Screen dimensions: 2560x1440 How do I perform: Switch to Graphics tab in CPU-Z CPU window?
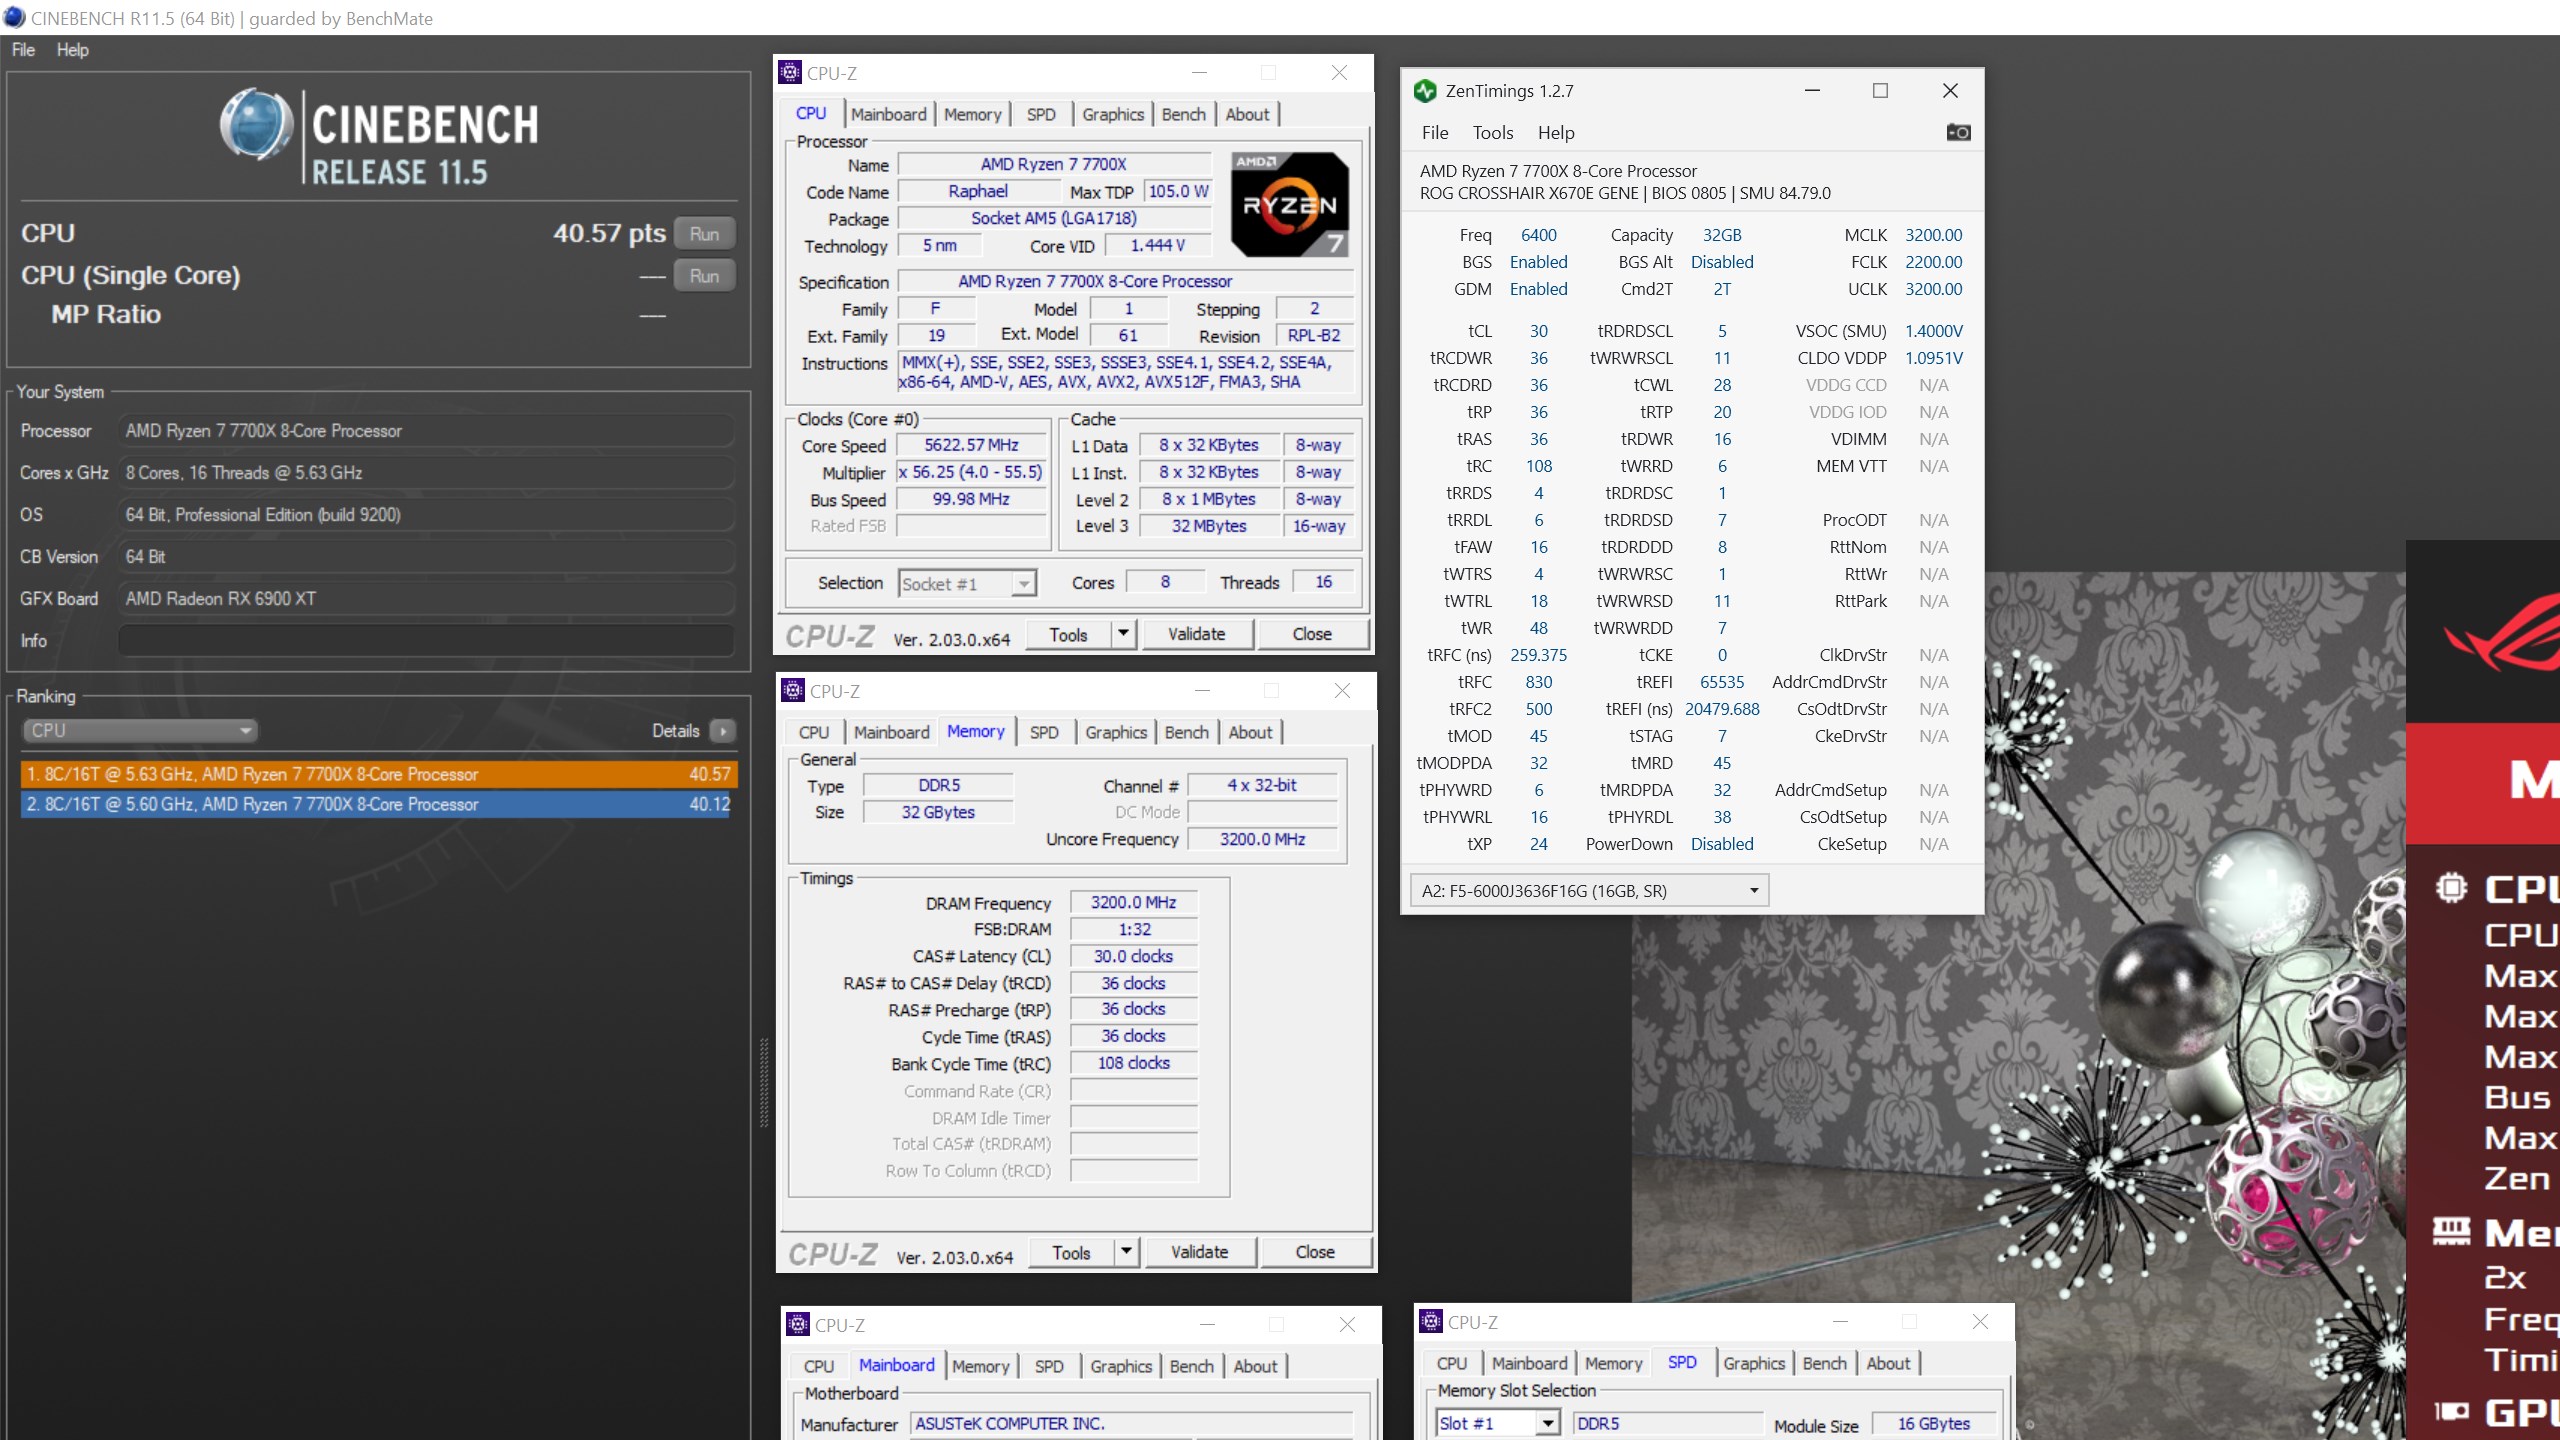click(1112, 115)
